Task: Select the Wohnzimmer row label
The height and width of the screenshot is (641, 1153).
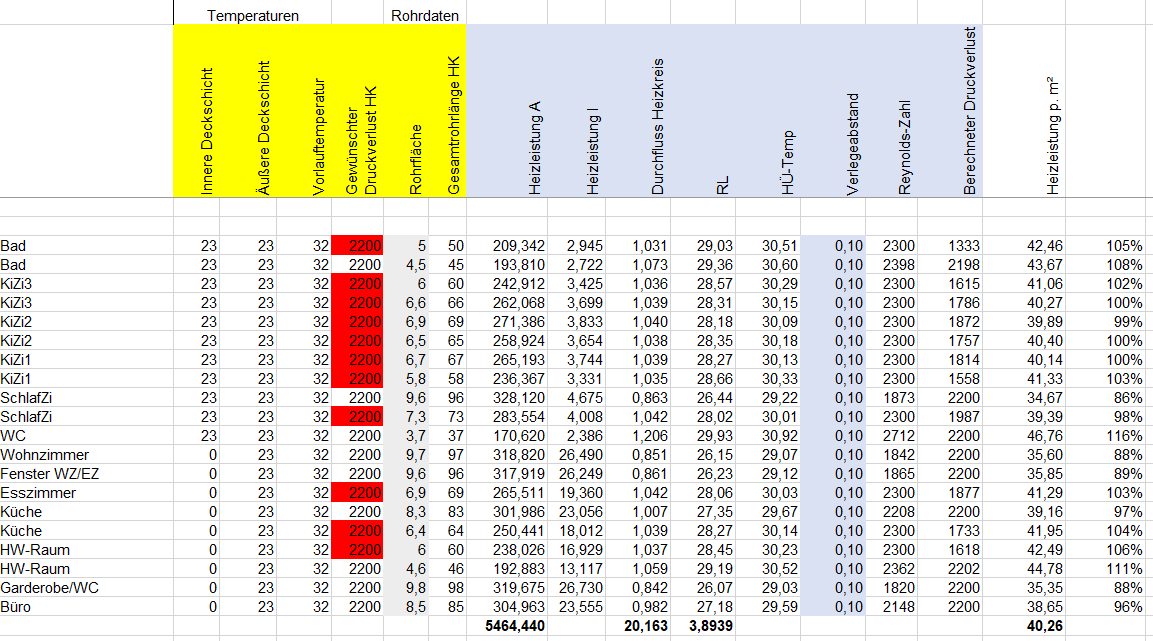Action: (x=45, y=455)
